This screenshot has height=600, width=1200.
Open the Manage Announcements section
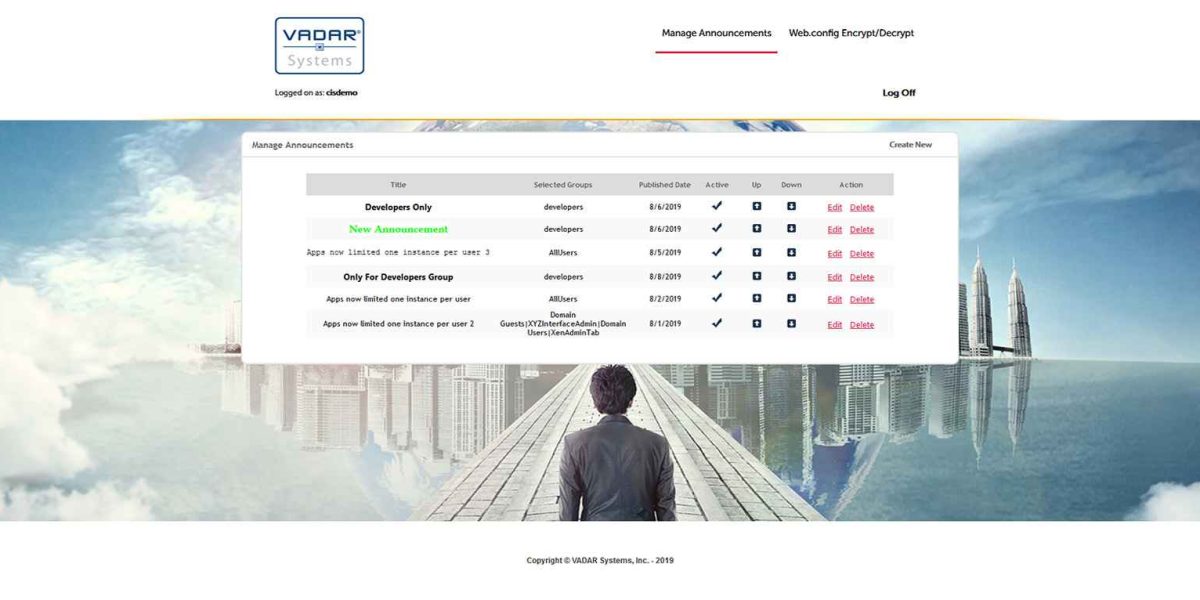click(716, 32)
